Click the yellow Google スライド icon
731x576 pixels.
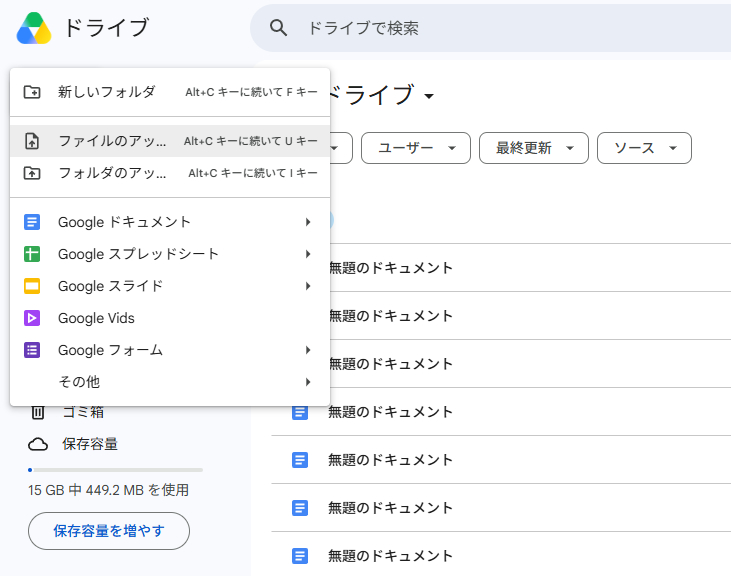click(32, 286)
